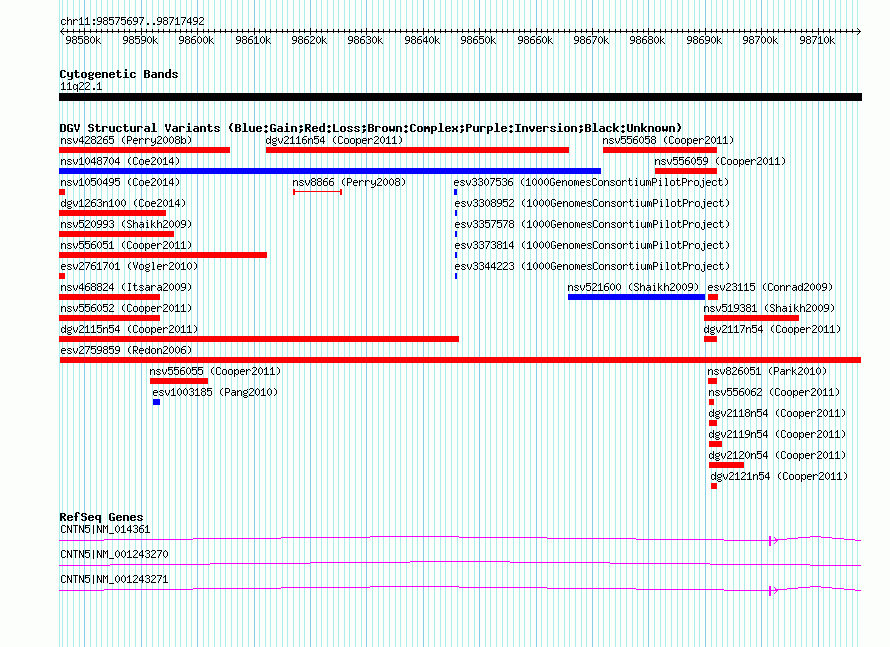Viewport: 890px width, 647px height.
Task: Open nsv556059 (Cooper2011) variant label
Action: coord(720,161)
